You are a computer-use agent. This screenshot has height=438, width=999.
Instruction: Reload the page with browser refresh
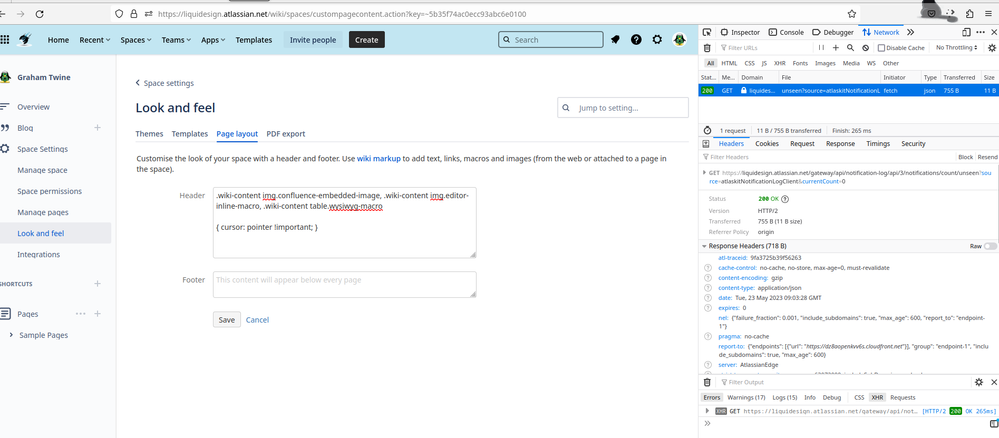[40, 13]
